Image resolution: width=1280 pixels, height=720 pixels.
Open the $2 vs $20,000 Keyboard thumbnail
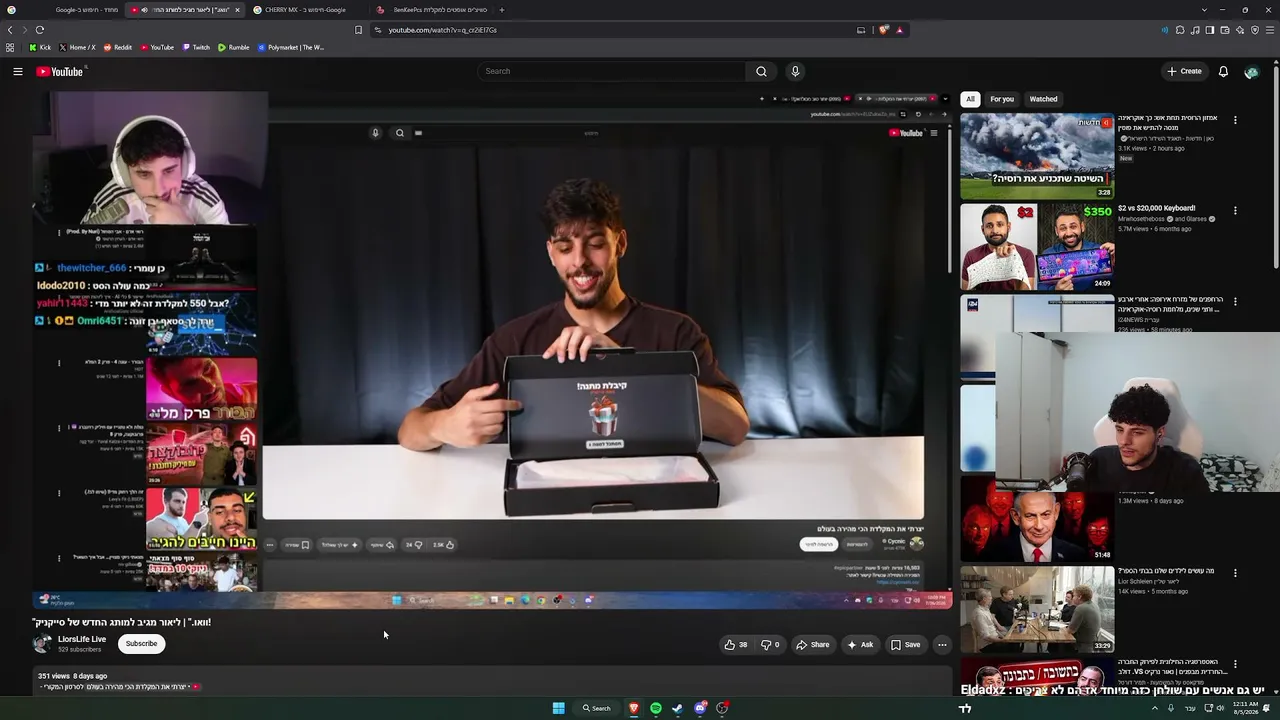point(1037,247)
